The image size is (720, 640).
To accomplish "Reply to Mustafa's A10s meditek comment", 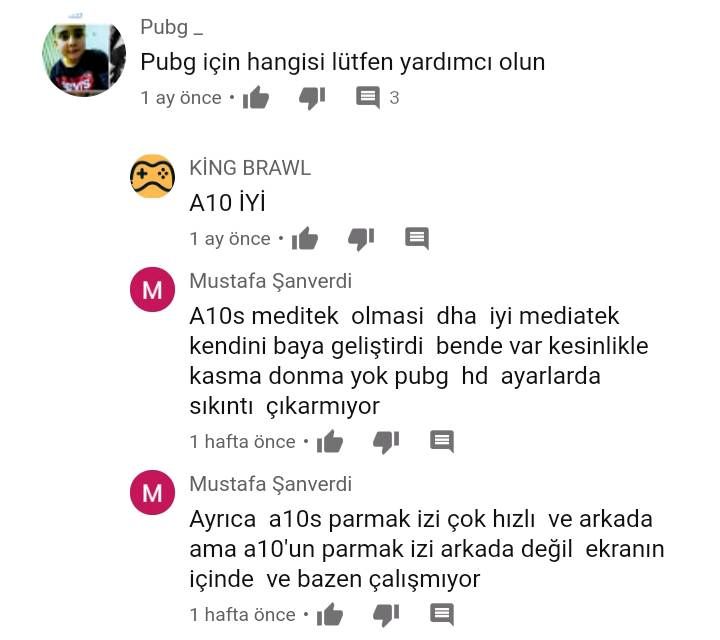I will 442,441.
